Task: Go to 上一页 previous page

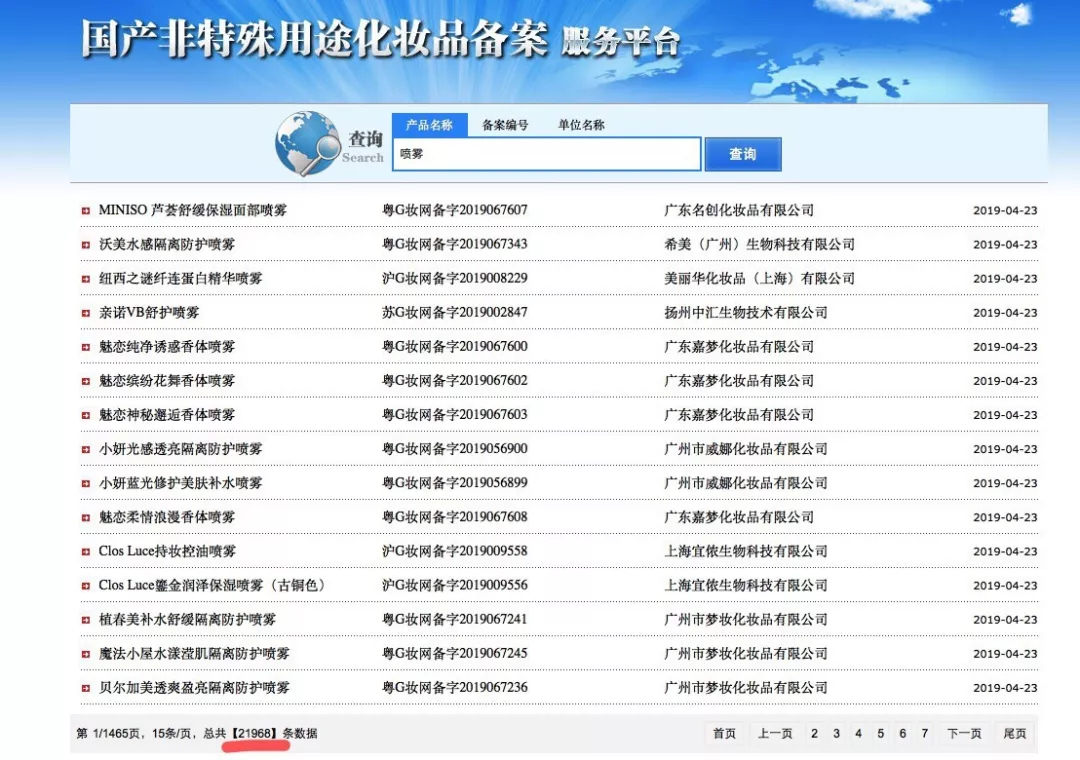Action: 776,733
